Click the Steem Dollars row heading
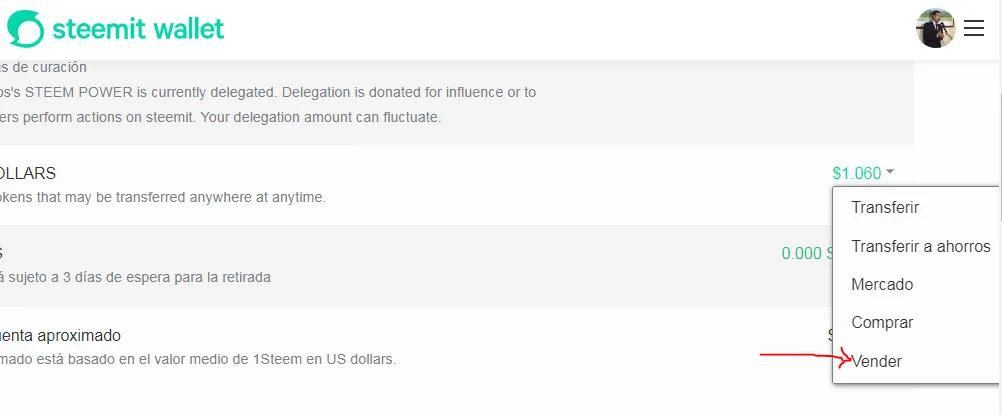 [x=28, y=174]
